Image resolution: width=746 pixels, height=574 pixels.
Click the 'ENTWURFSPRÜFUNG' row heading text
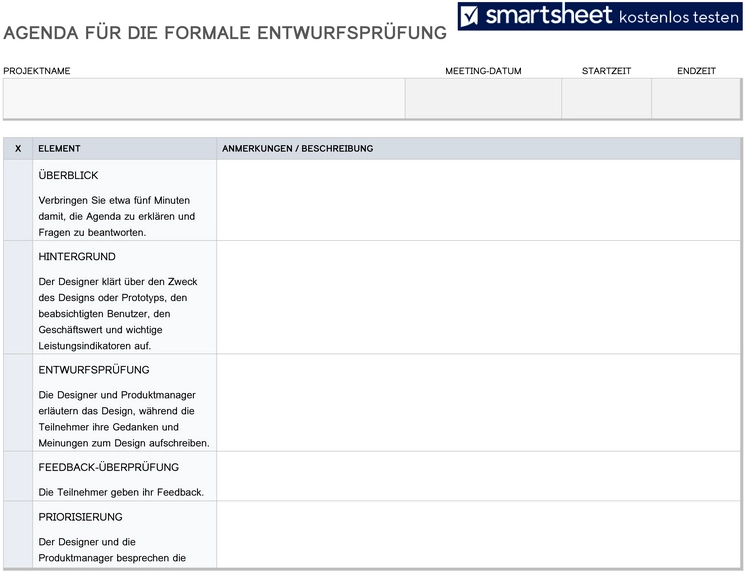[94, 369]
